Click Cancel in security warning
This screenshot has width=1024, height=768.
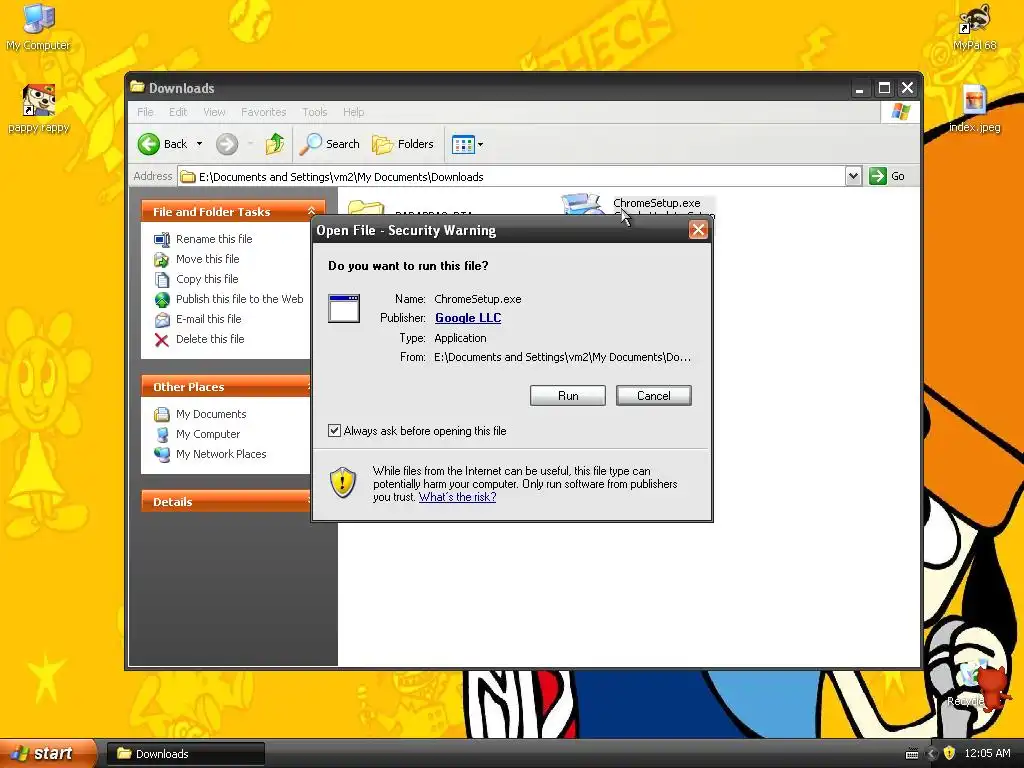tap(653, 396)
